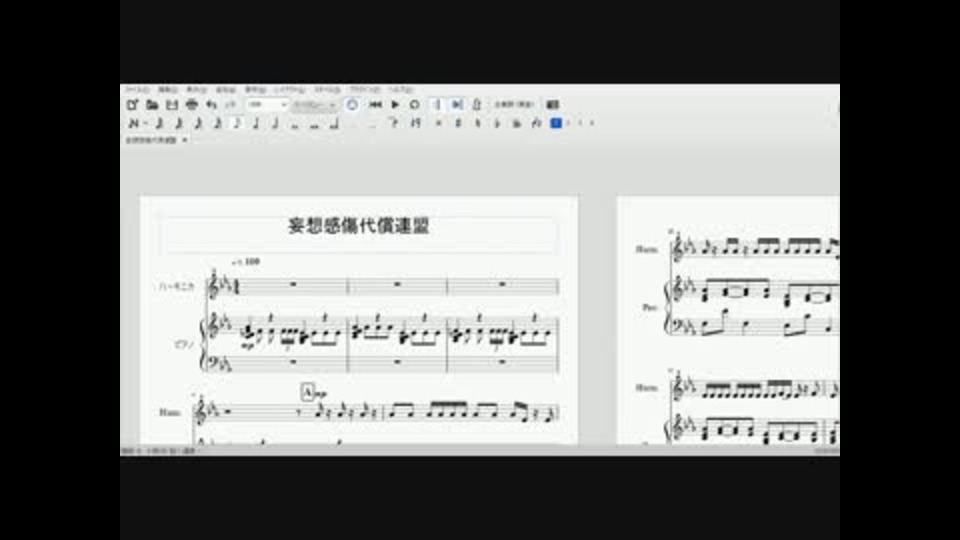Select the ハーモニカ instrument name
Image resolution: width=960 pixels, height=540 pixels.
tap(176, 286)
